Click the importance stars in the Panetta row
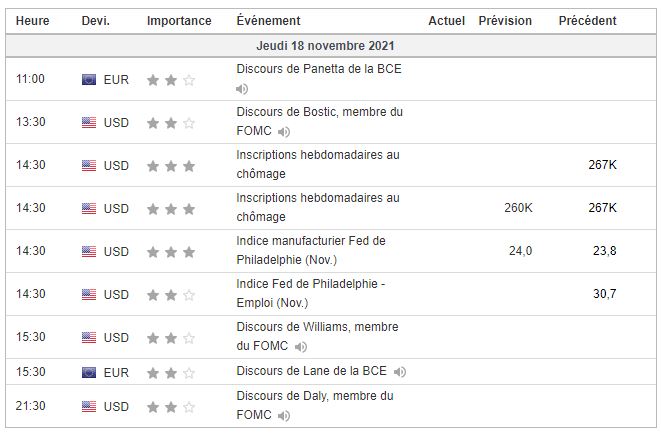Screen dimensions: 661x435 (x=171, y=79)
